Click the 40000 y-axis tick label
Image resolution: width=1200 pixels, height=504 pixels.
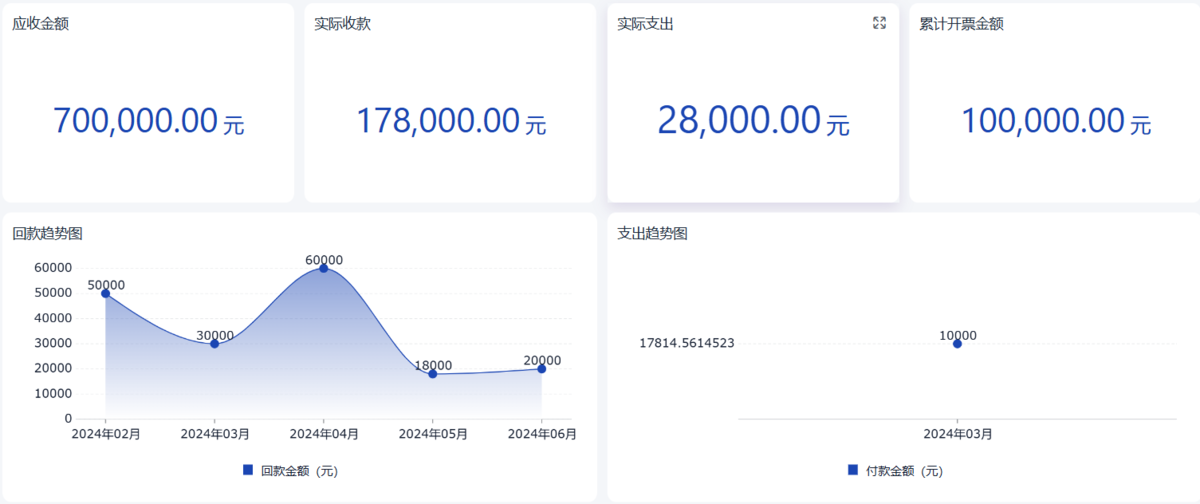[52, 318]
